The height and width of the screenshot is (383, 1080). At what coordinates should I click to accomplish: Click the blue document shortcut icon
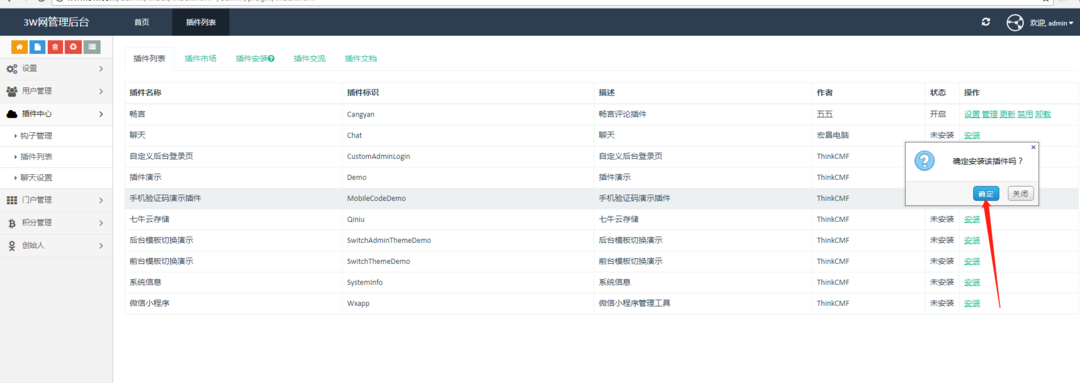pos(37,47)
